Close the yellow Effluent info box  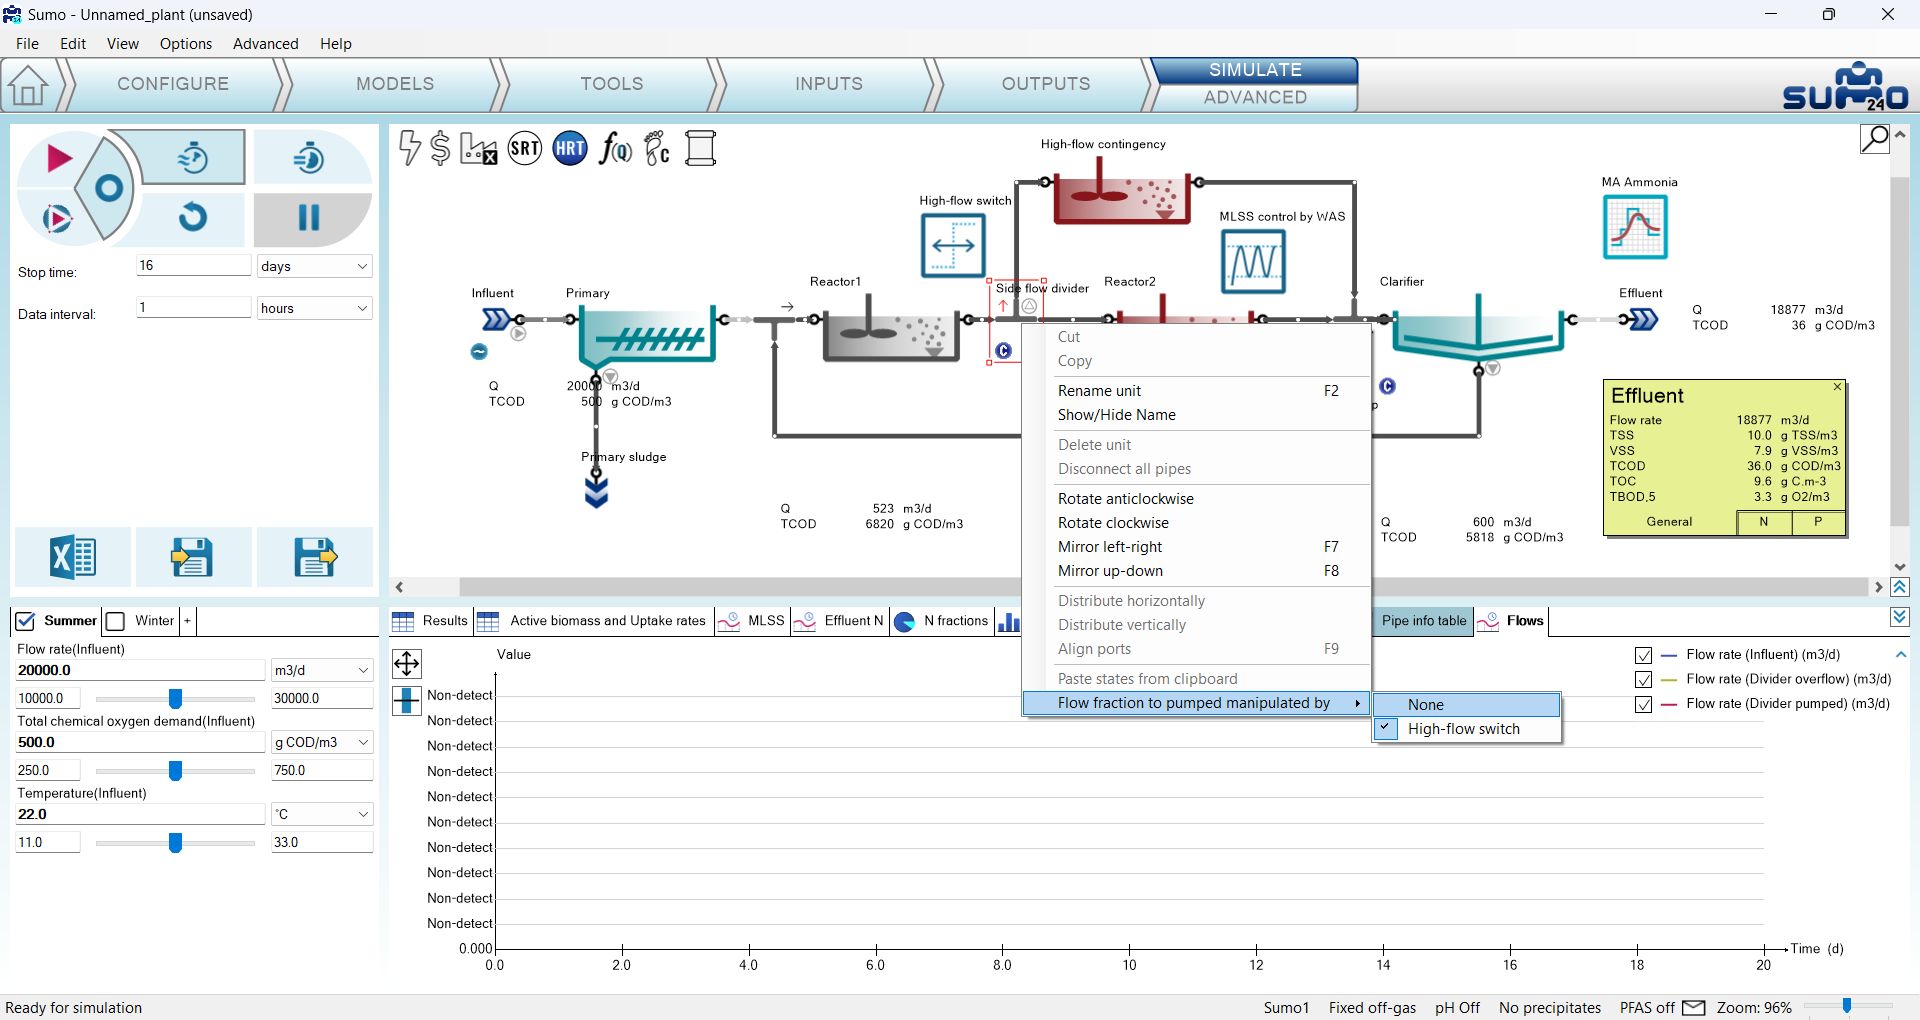[x=1837, y=387]
